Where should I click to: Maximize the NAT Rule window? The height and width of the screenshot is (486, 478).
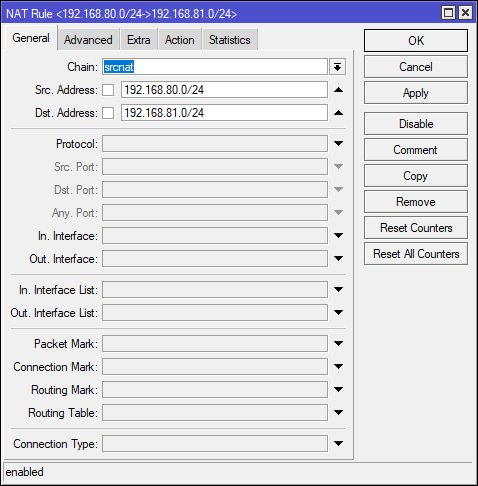click(x=448, y=13)
